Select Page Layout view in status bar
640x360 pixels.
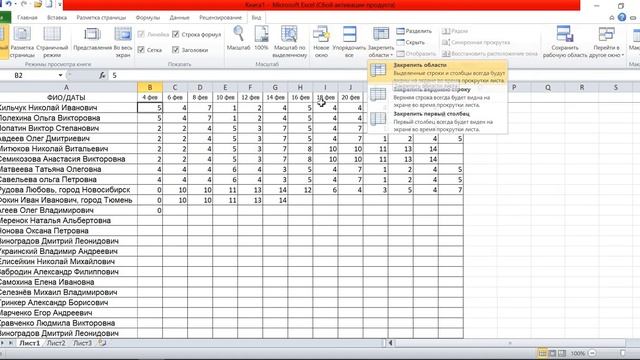click(552, 353)
